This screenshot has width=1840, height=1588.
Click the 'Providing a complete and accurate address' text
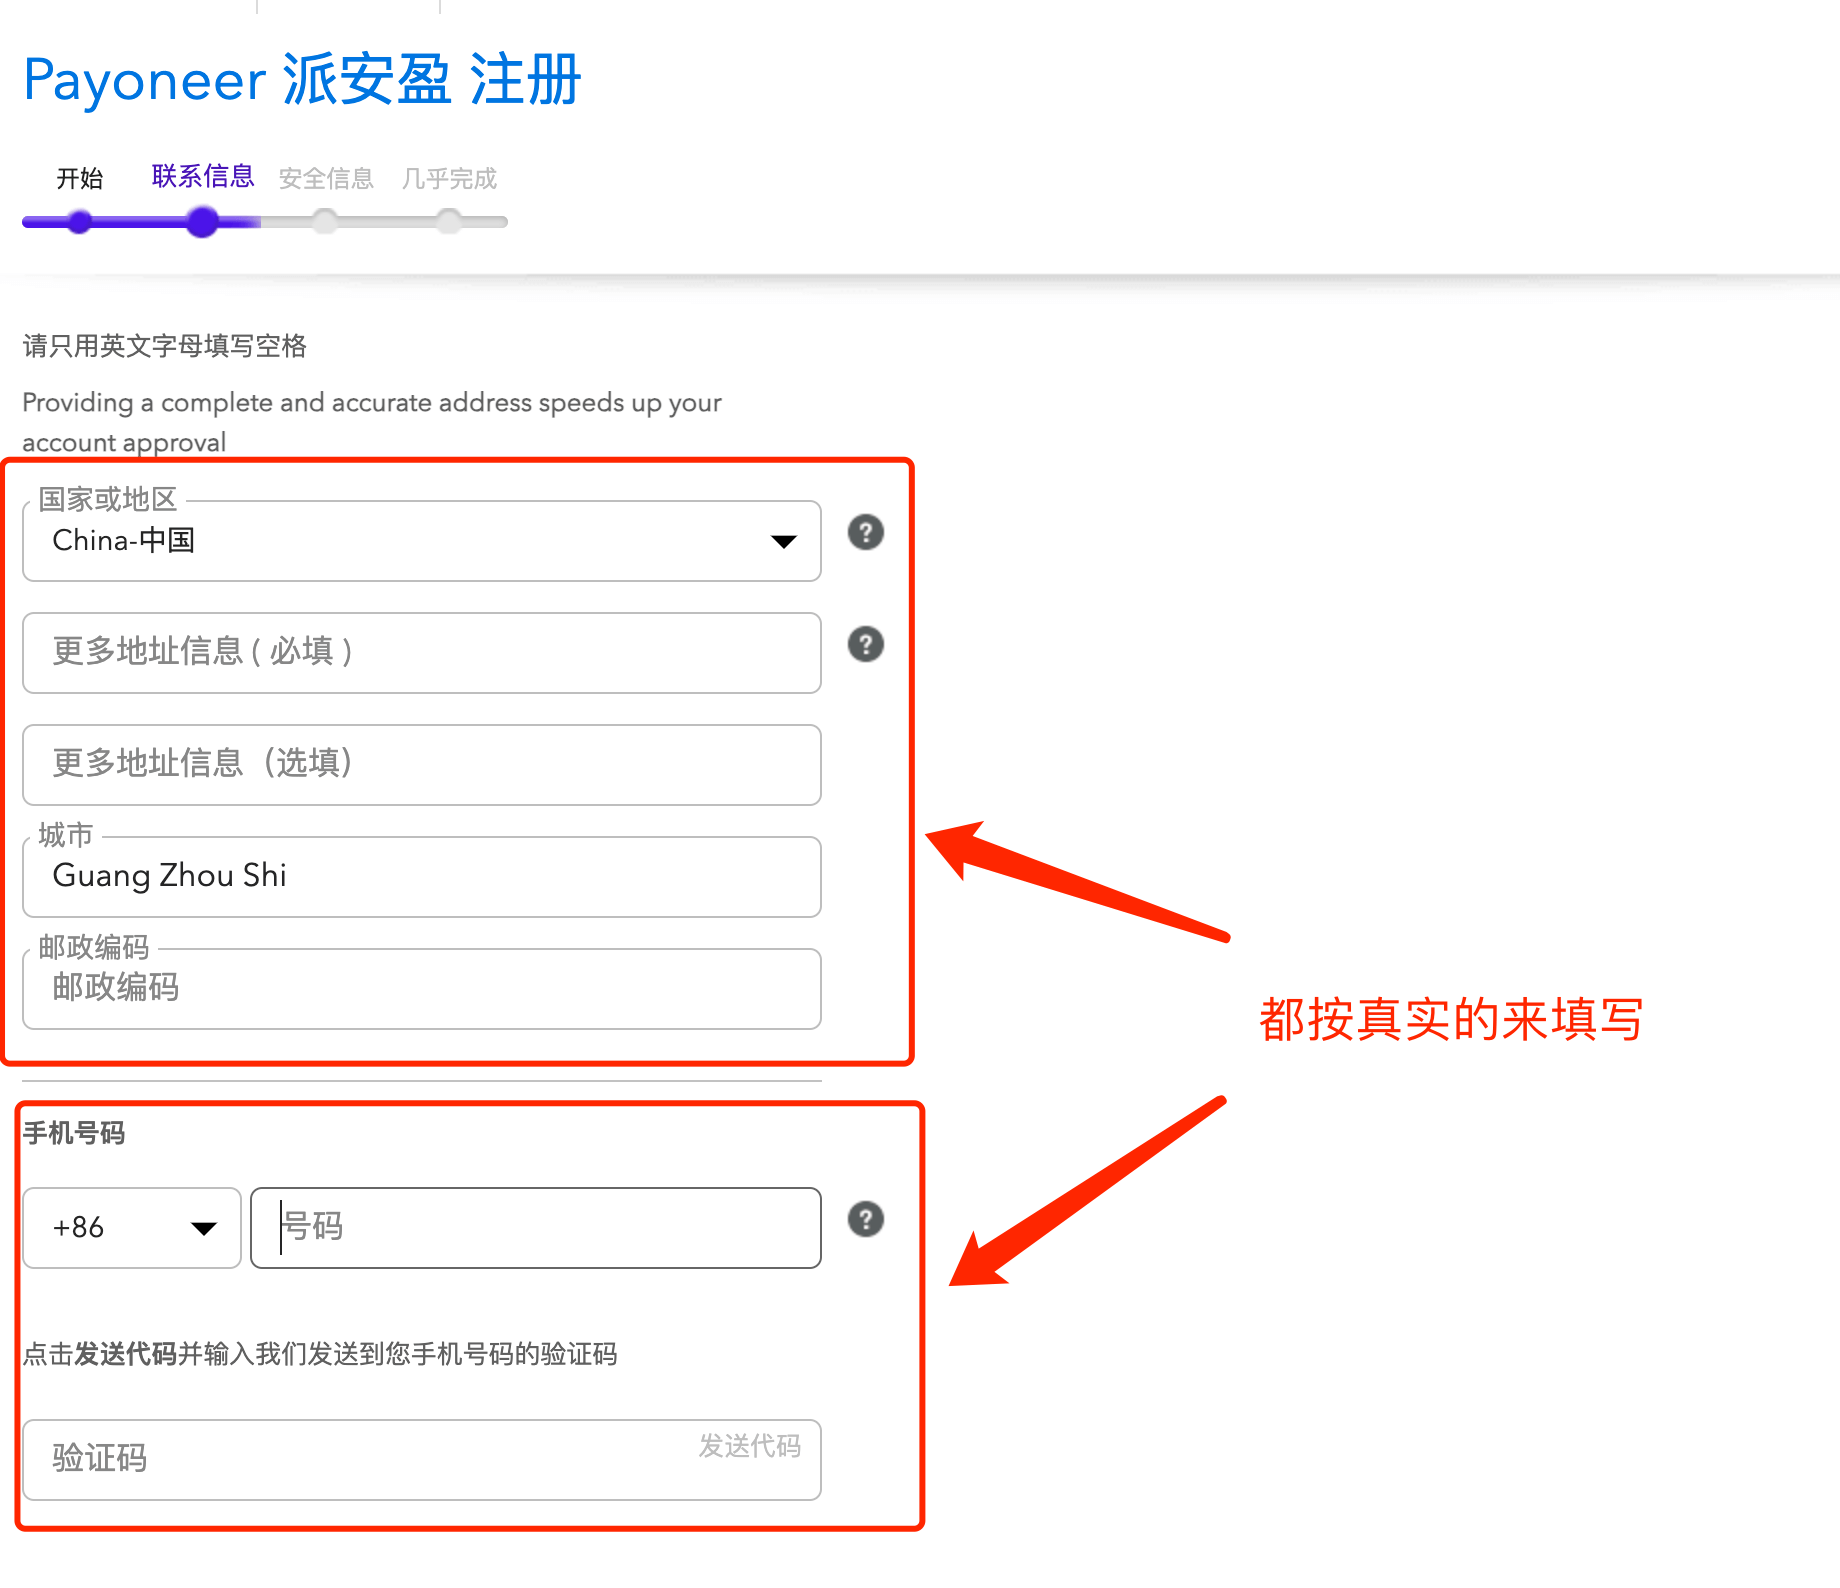[372, 422]
